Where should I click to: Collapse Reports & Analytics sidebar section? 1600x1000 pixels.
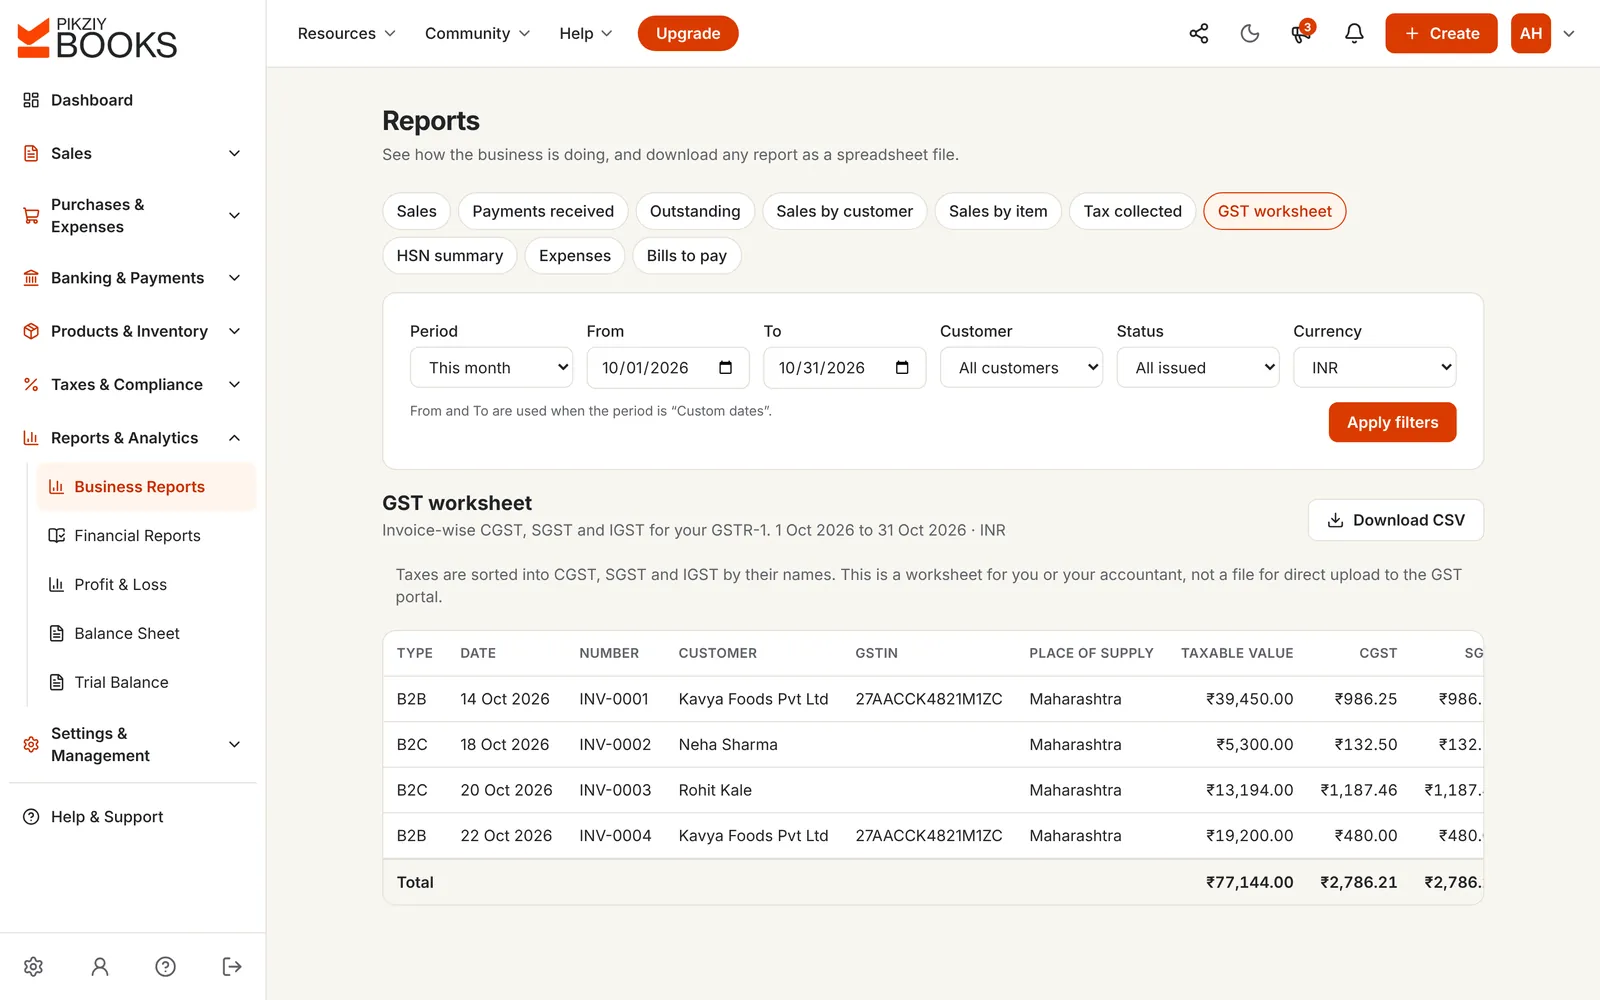(133, 438)
